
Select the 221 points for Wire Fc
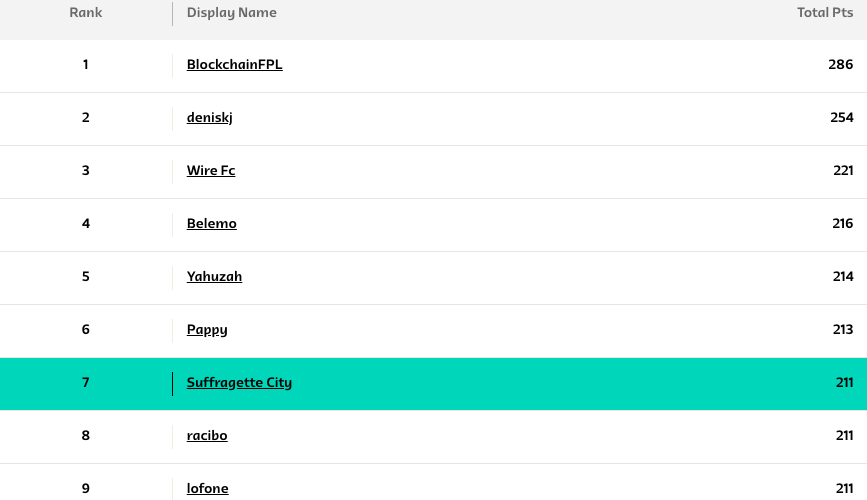tap(843, 170)
